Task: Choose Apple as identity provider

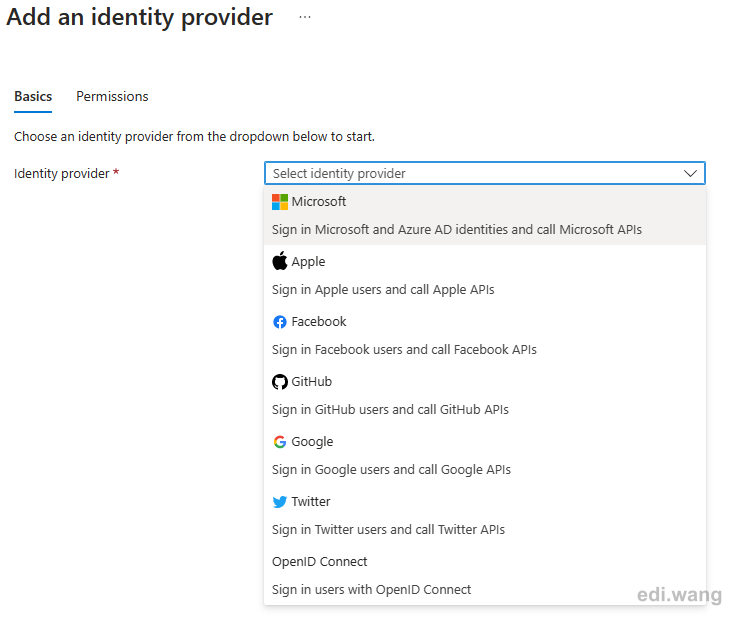Action: click(x=485, y=275)
